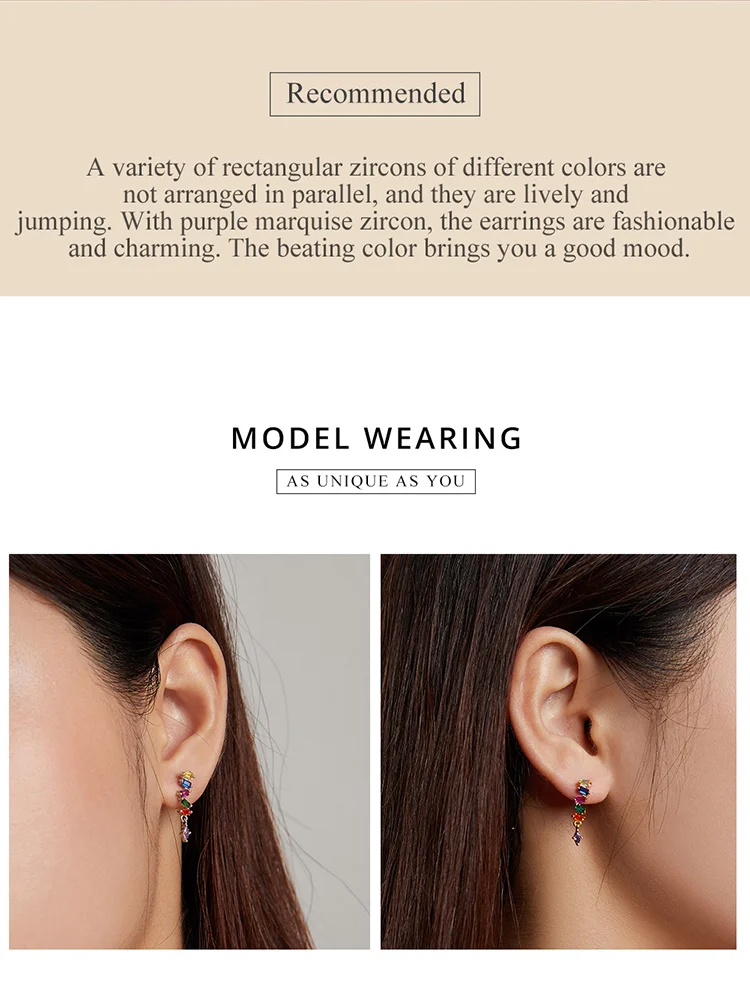
Task: Click the boxed Recommended label
Action: 375,94
